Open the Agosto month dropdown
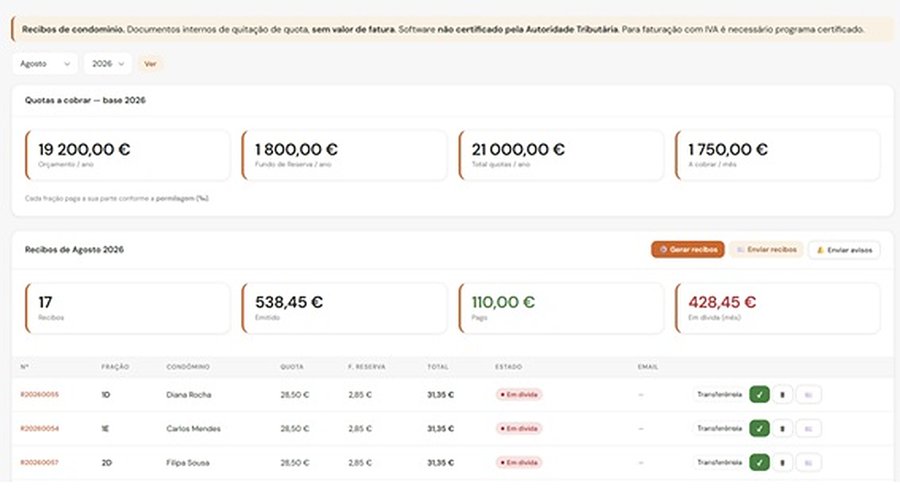The width and height of the screenshot is (900, 490). tap(45, 64)
